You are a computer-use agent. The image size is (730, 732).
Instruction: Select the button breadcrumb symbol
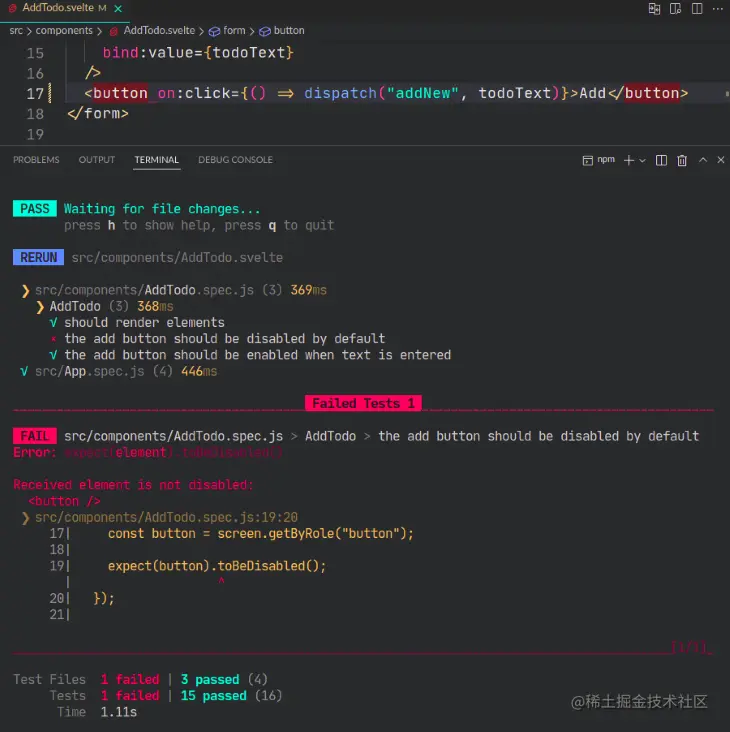point(282,31)
